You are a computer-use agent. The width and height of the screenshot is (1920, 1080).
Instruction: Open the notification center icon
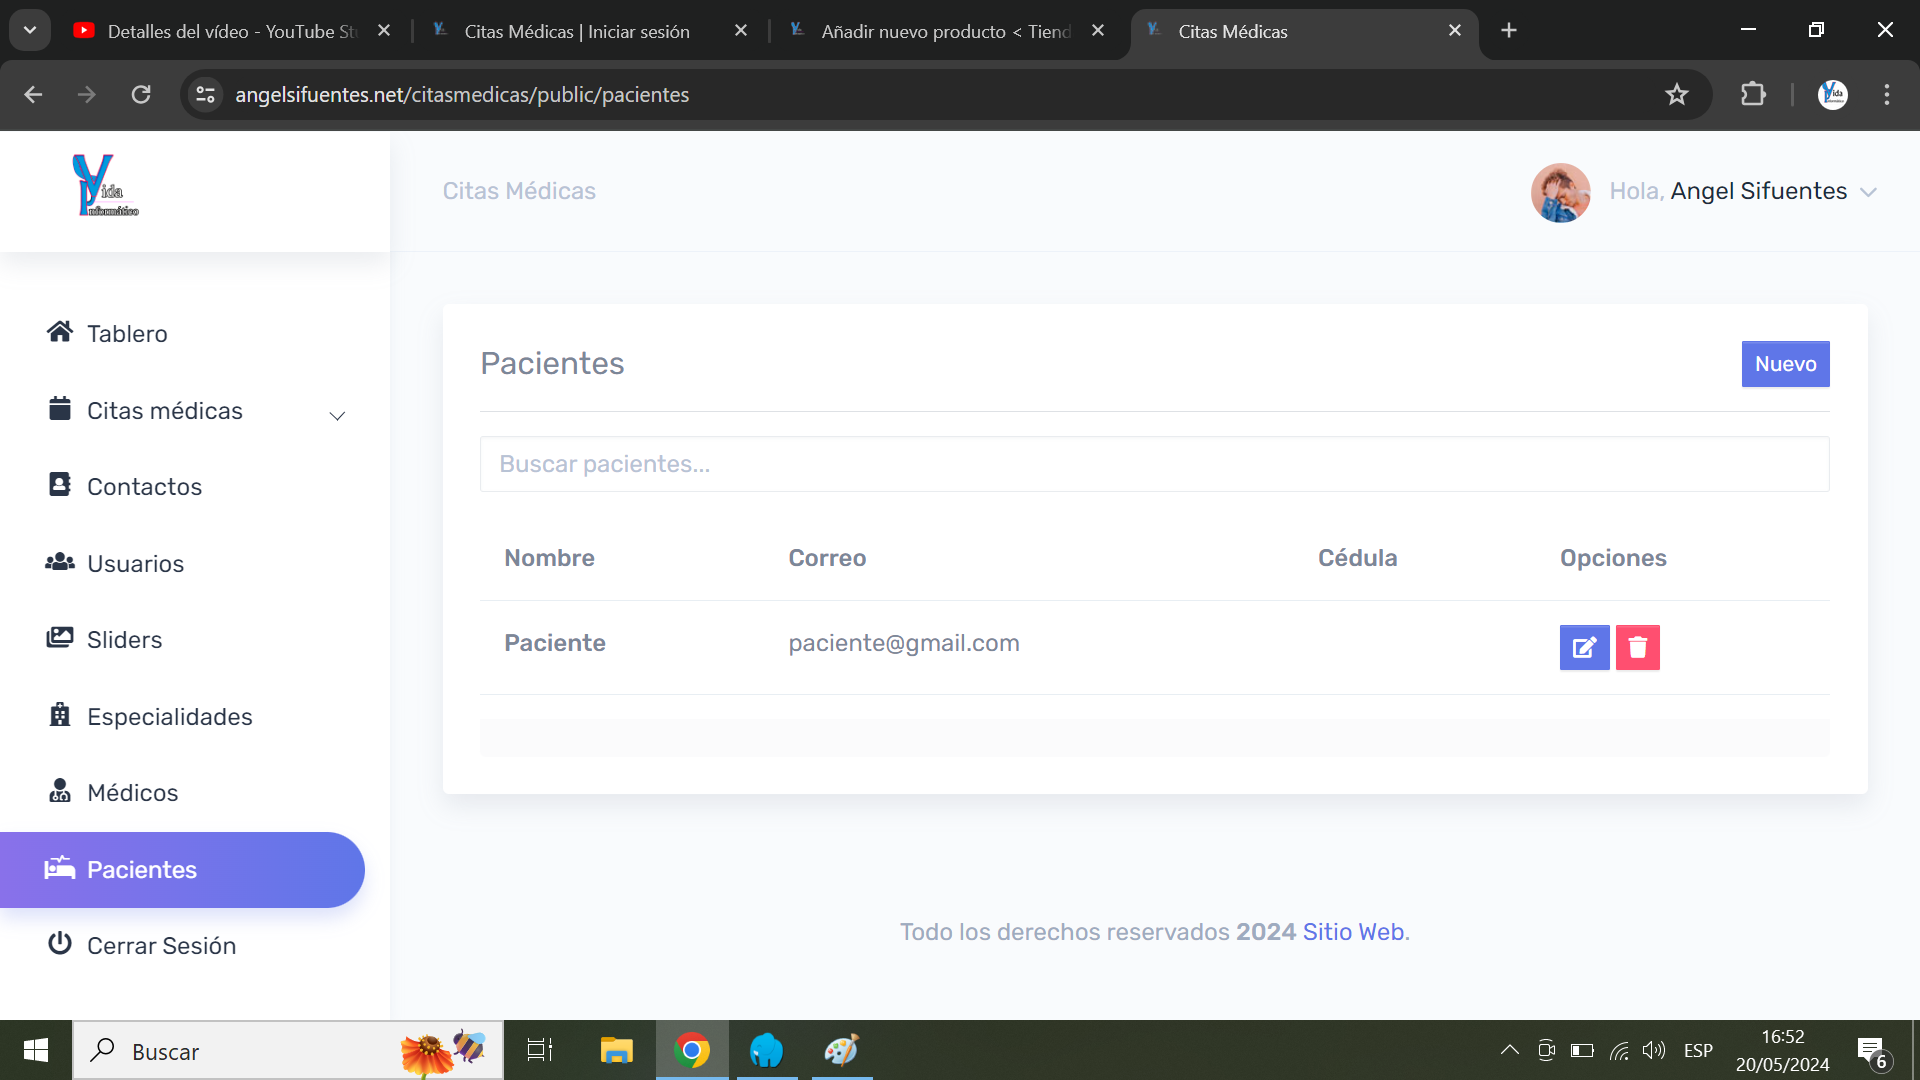[x=1874, y=1051]
